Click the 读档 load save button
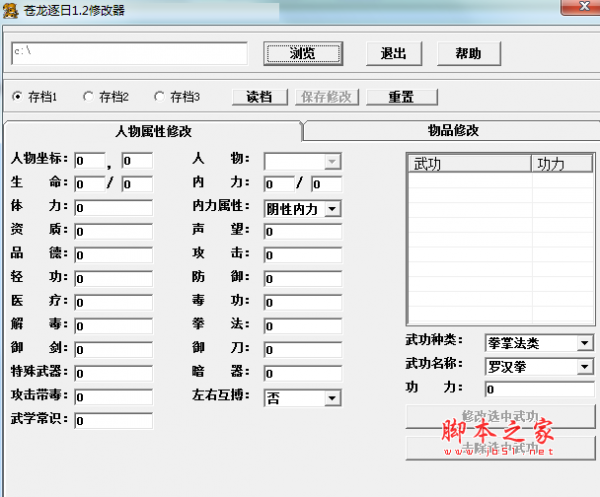The image size is (600, 497). tap(260, 97)
